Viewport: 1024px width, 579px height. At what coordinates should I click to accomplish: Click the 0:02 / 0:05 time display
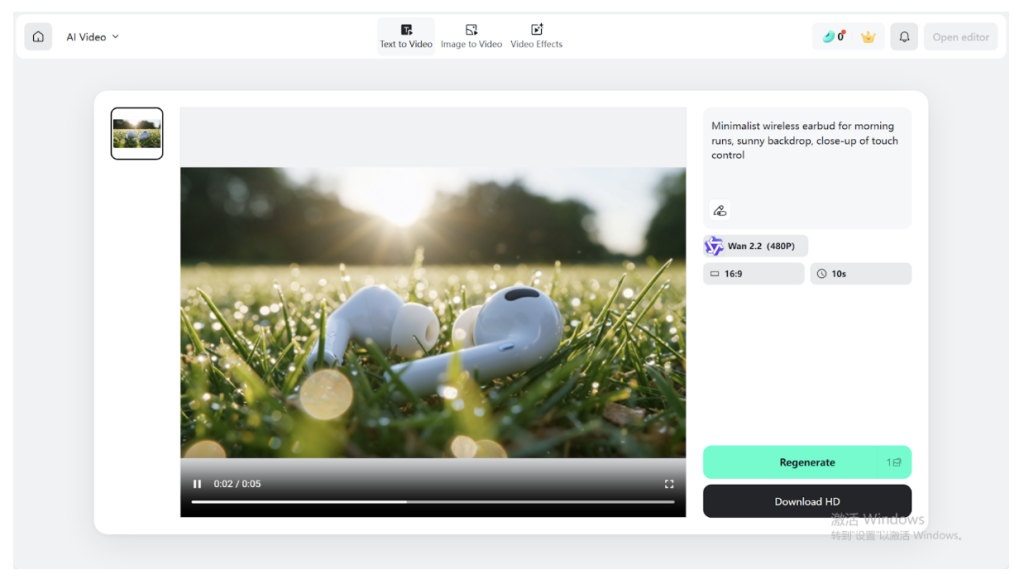coord(237,484)
